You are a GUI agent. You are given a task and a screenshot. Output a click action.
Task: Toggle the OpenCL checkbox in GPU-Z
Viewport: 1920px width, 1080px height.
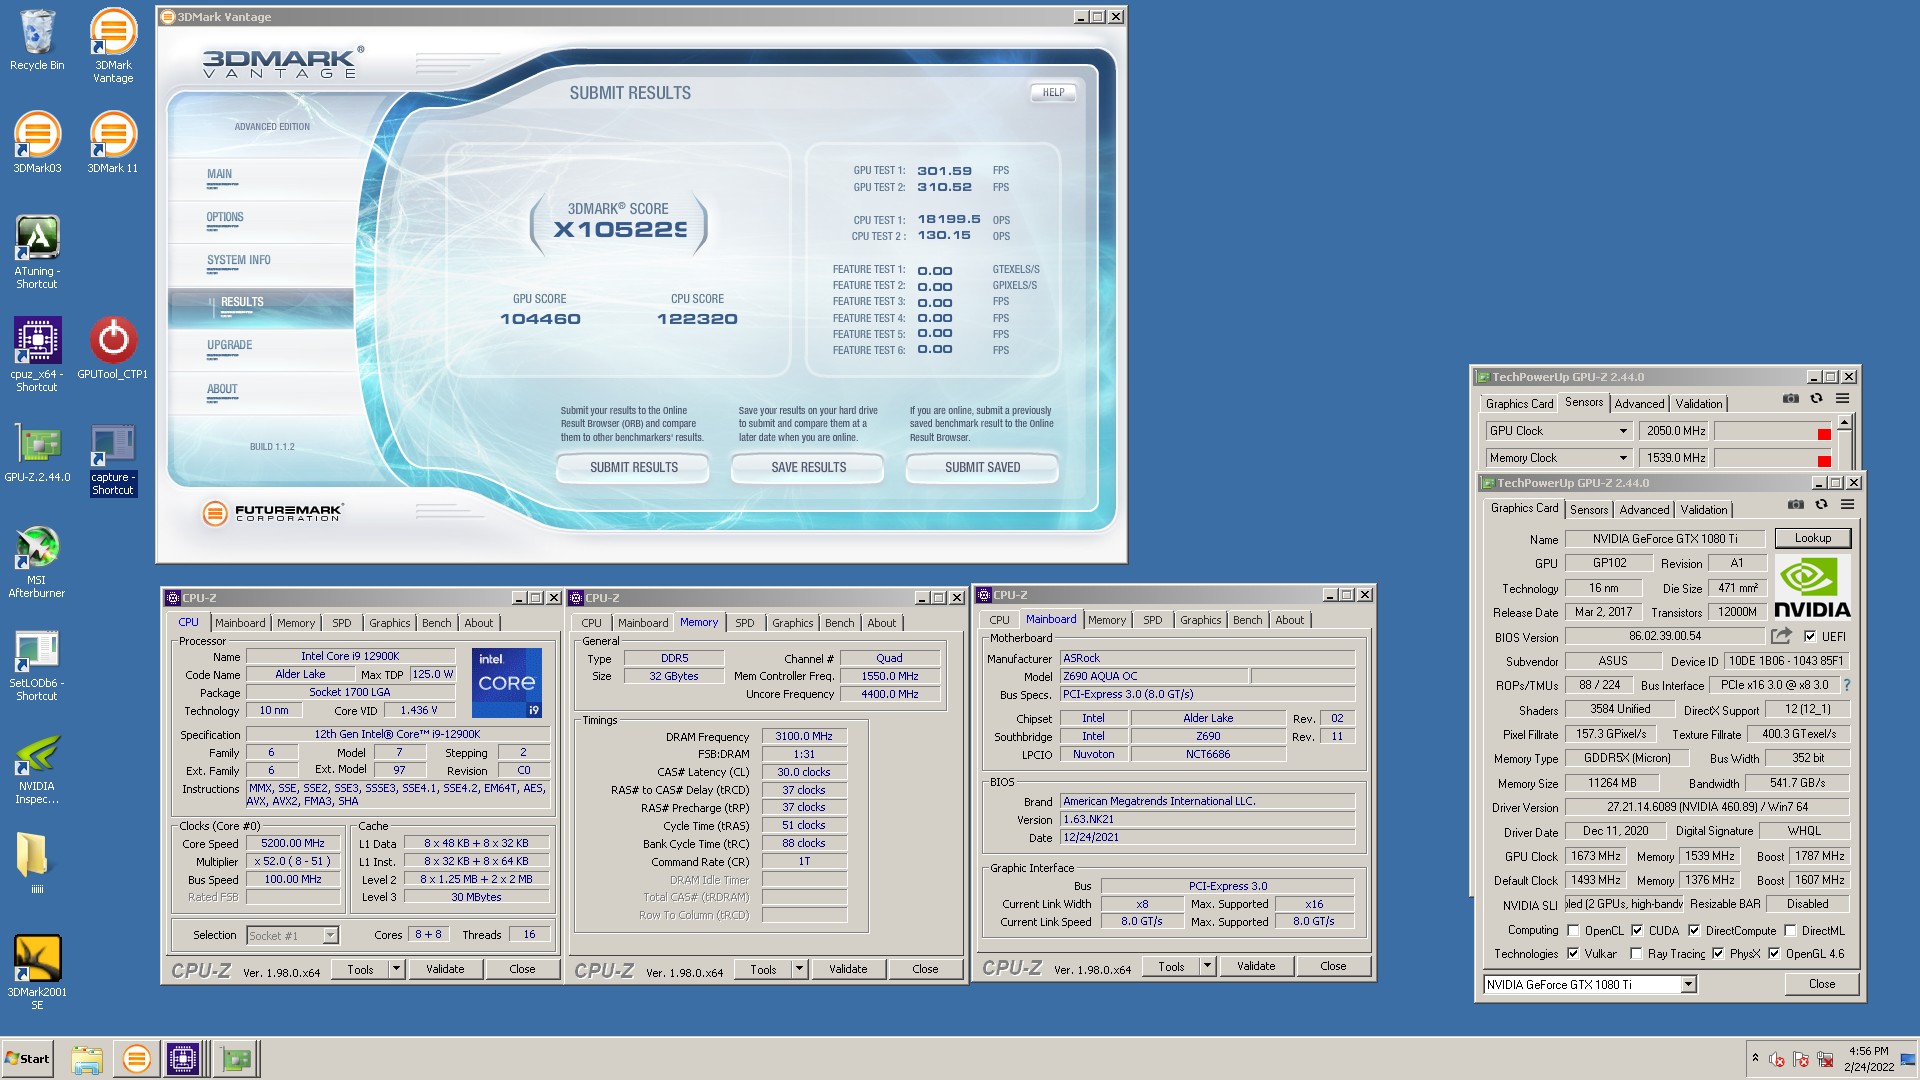1573,931
